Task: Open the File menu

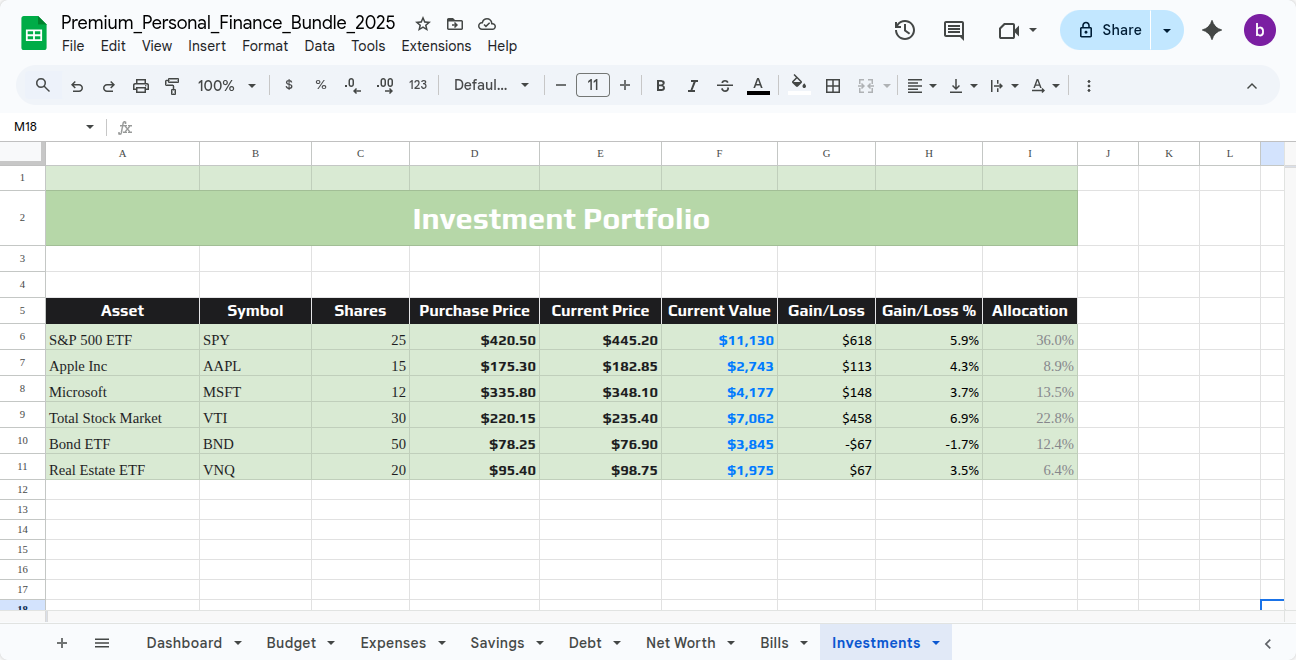Action: point(73,46)
